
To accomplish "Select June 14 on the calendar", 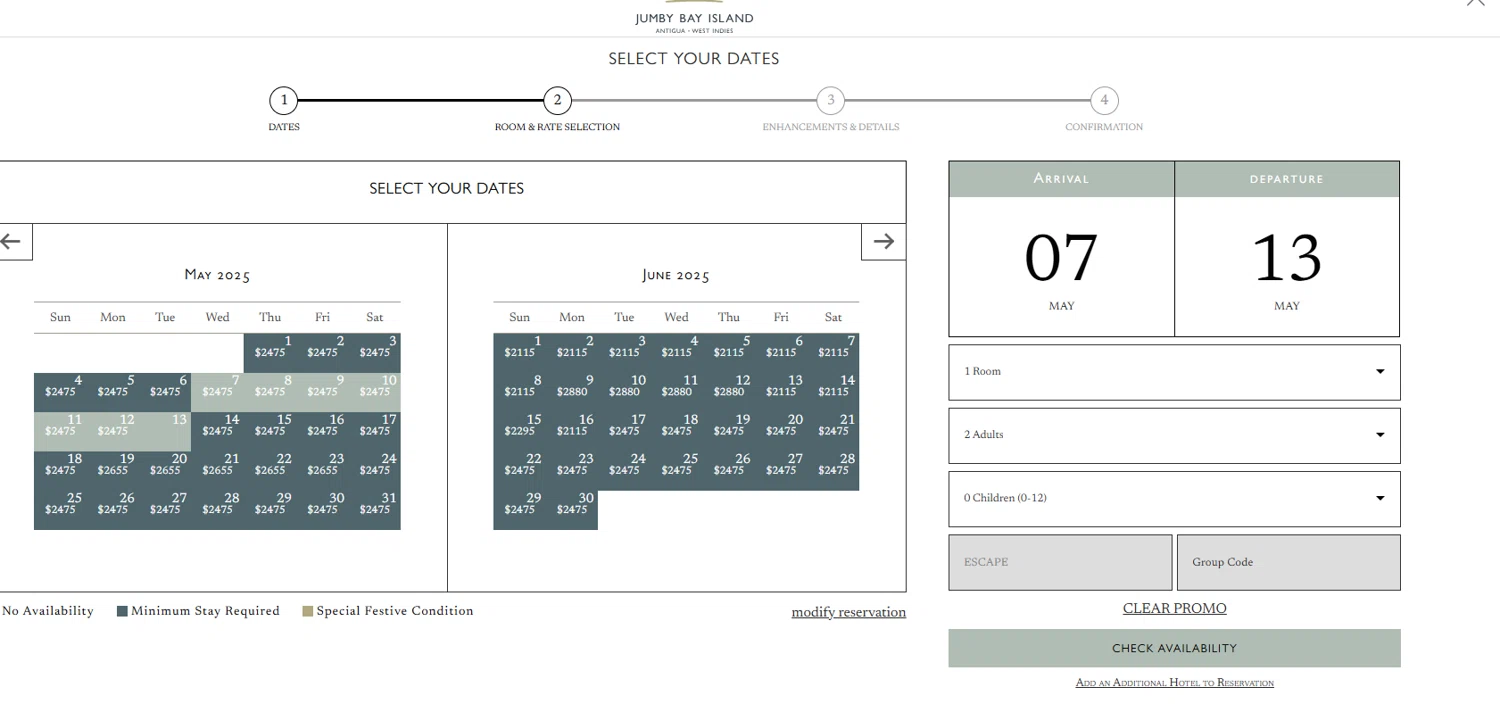I will (833, 392).
